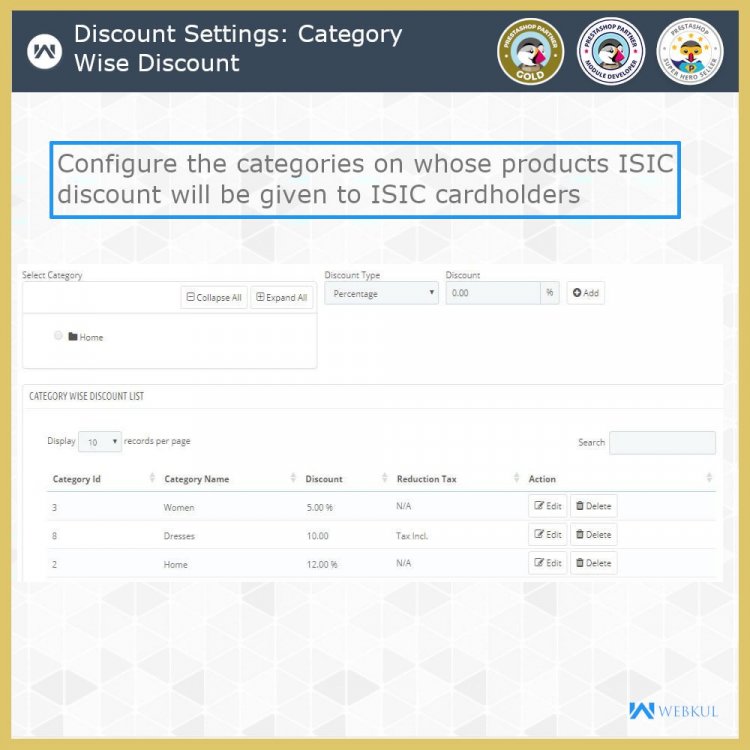Click the Add discount button
Image resolution: width=750 pixels, height=750 pixels.
(585, 293)
